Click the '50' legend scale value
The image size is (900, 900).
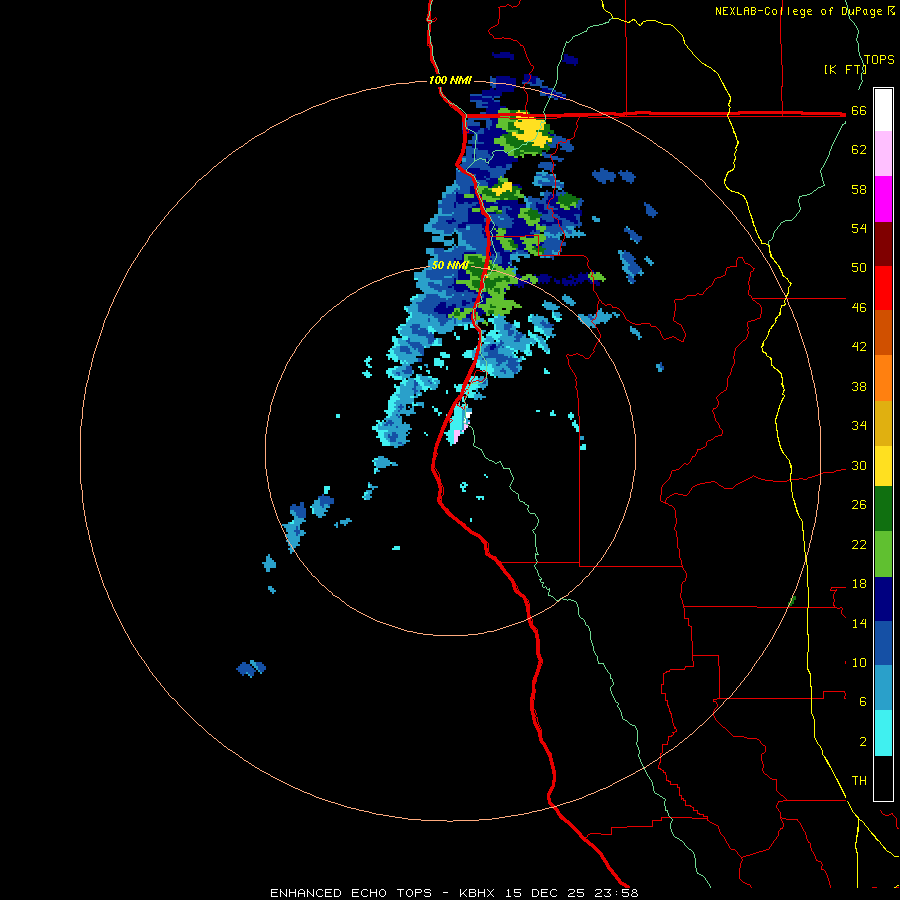859,268
